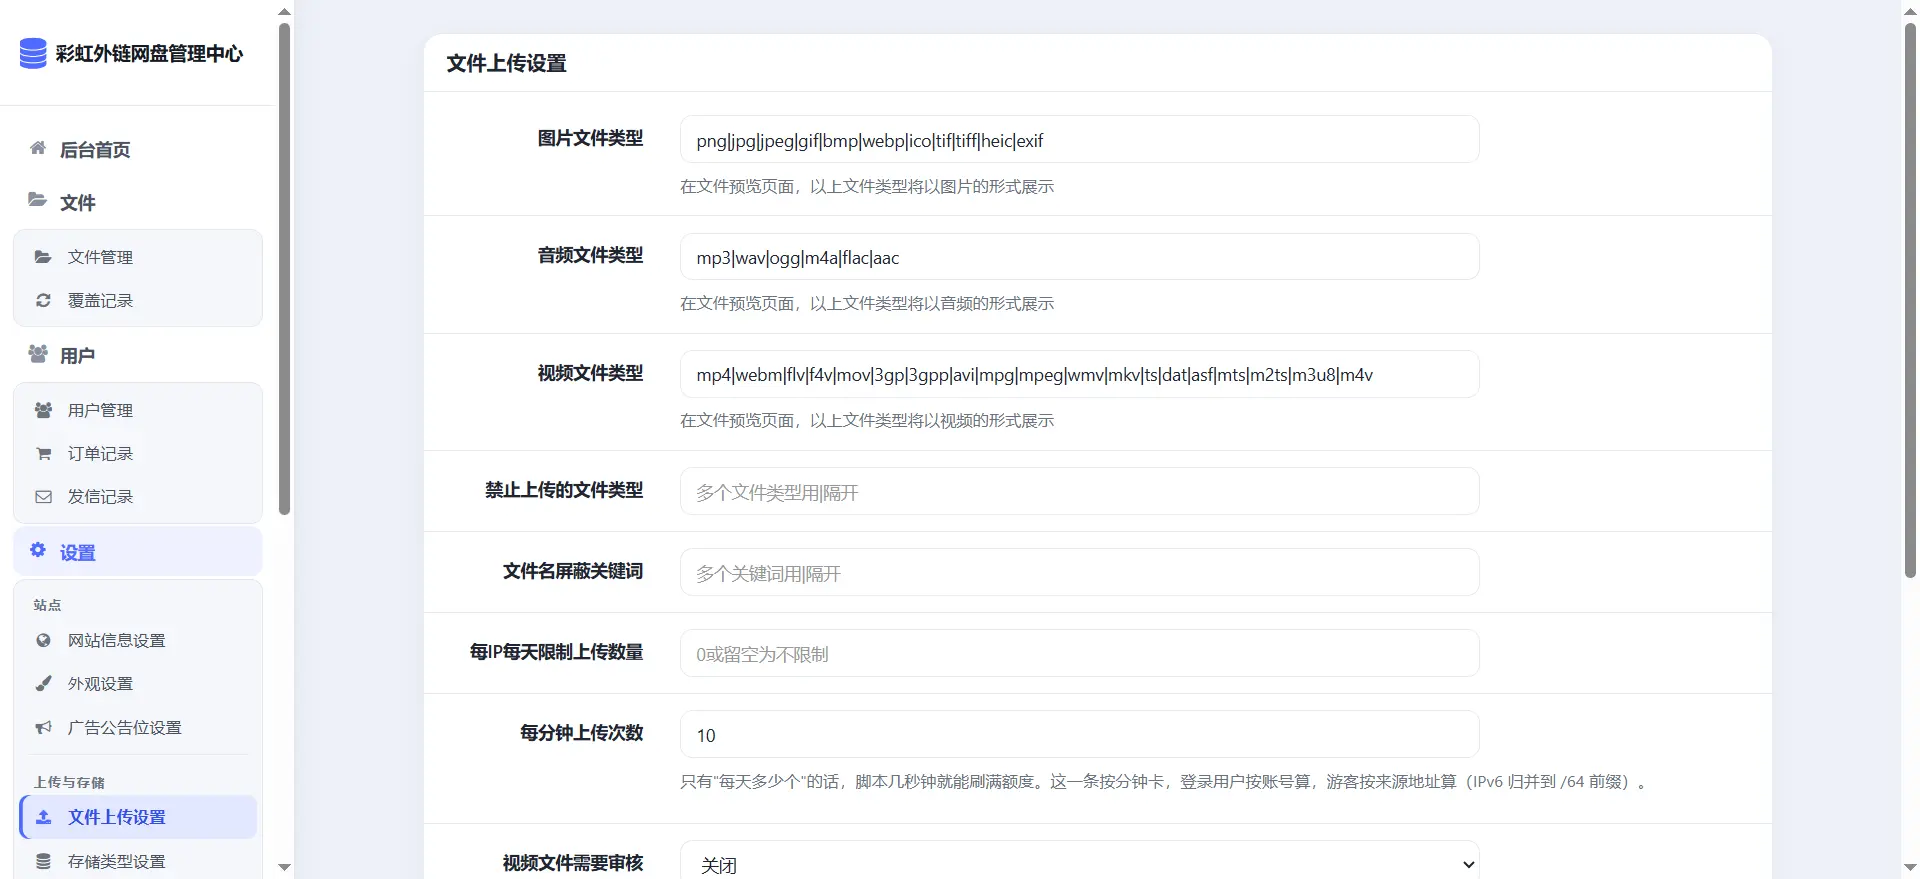This screenshot has width=1920, height=879.
Task: Click the folder icon next to 文件管理
Action: tap(43, 257)
